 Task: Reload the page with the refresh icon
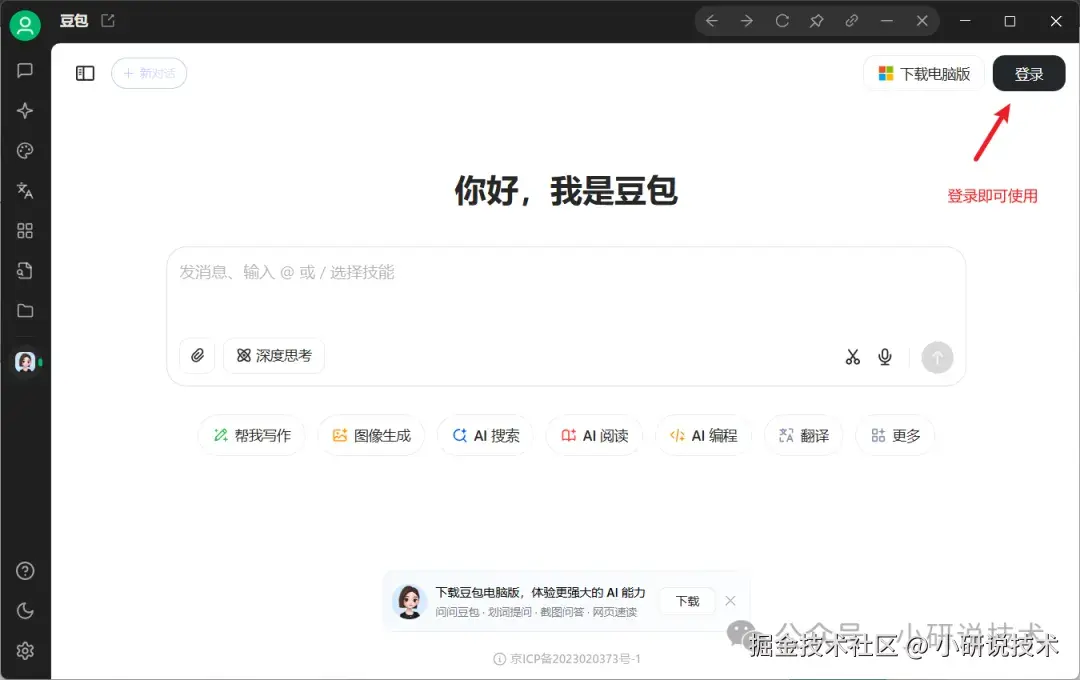[782, 21]
